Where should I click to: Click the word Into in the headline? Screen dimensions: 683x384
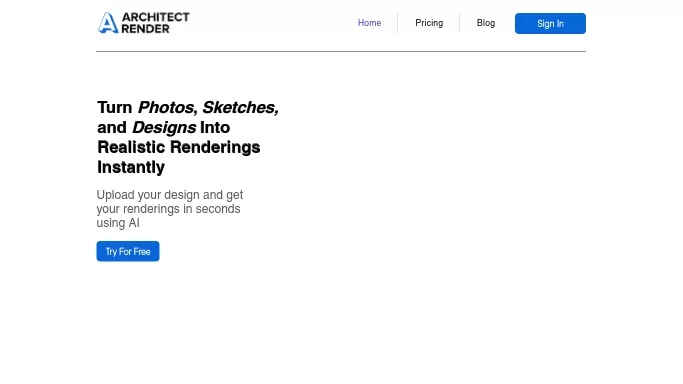tap(215, 128)
